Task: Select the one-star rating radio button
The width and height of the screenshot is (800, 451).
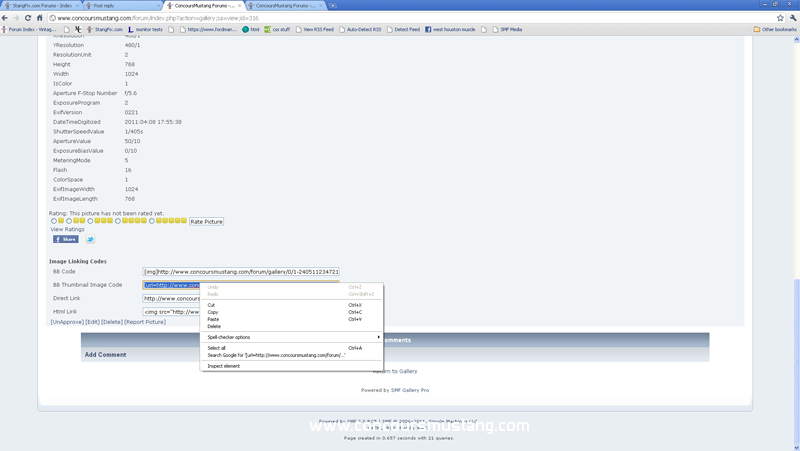Action: 54,221
